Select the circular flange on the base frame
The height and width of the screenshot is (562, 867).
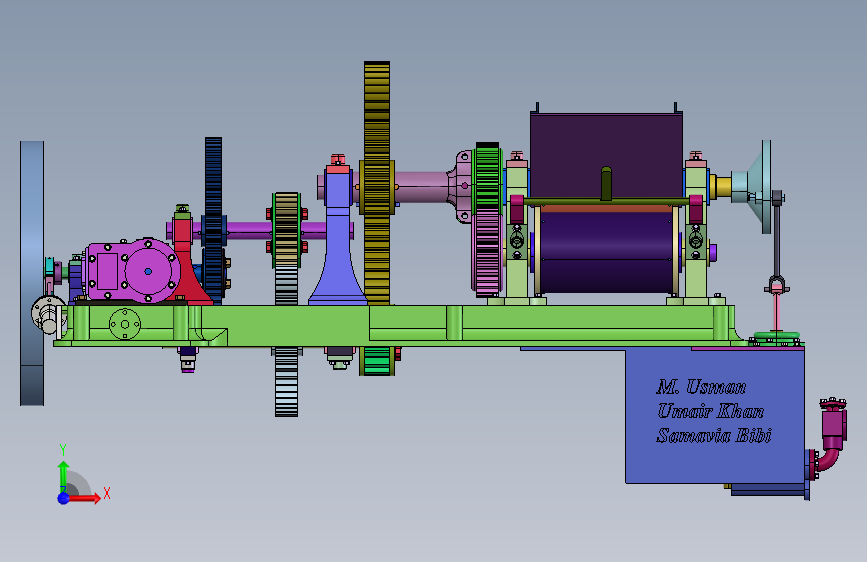click(x=125, y=324)
